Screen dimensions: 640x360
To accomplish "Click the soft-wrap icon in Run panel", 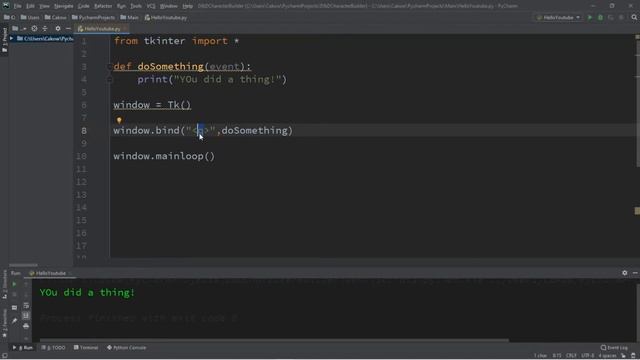I will pos(26,305).
